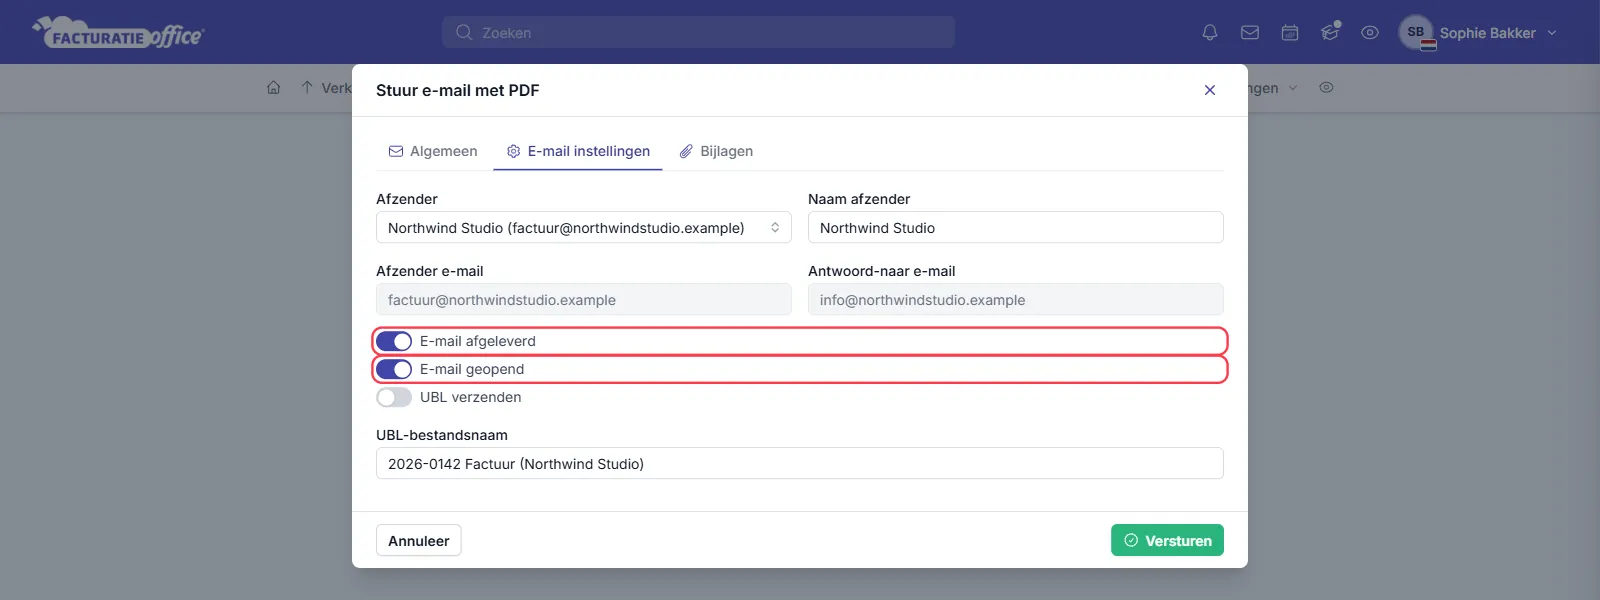
Task: Open the graduation cap help icon
Action: pyautogui.click(x=1330, y=32)
